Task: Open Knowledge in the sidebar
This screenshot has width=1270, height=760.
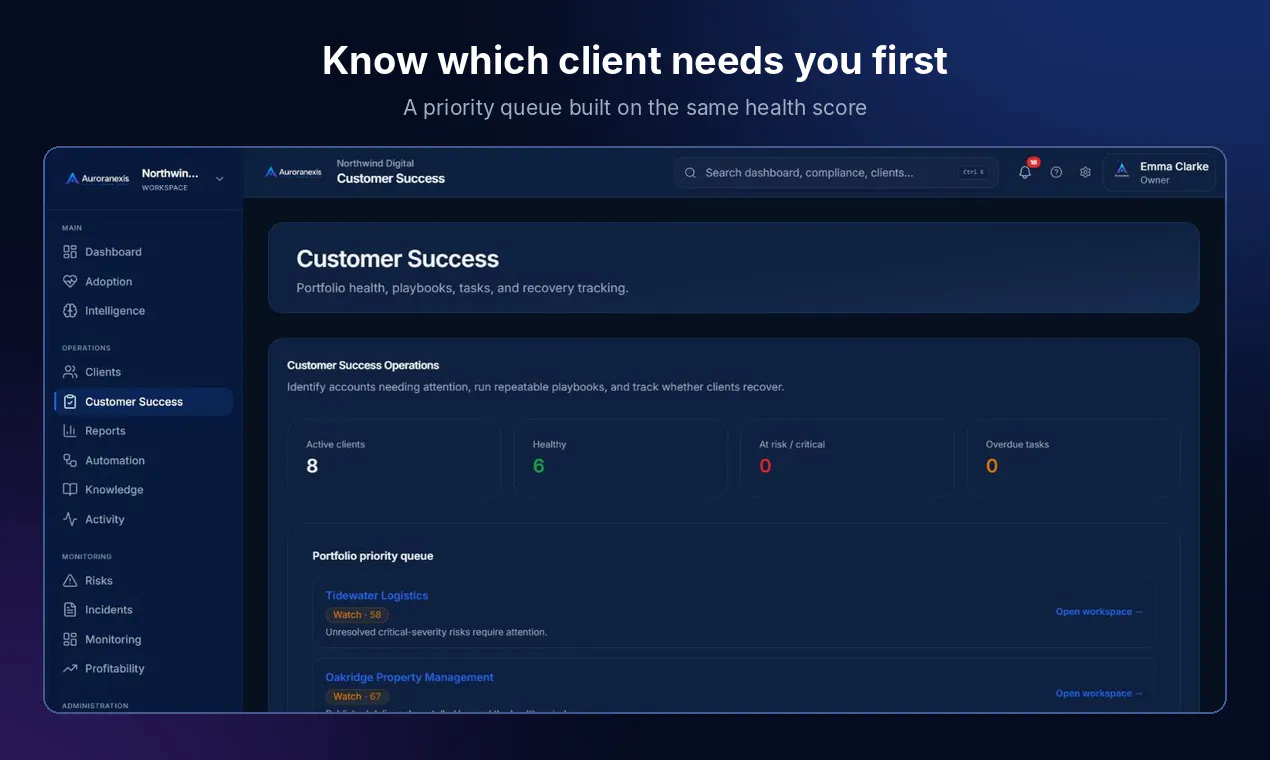Action: pos(143,490)
